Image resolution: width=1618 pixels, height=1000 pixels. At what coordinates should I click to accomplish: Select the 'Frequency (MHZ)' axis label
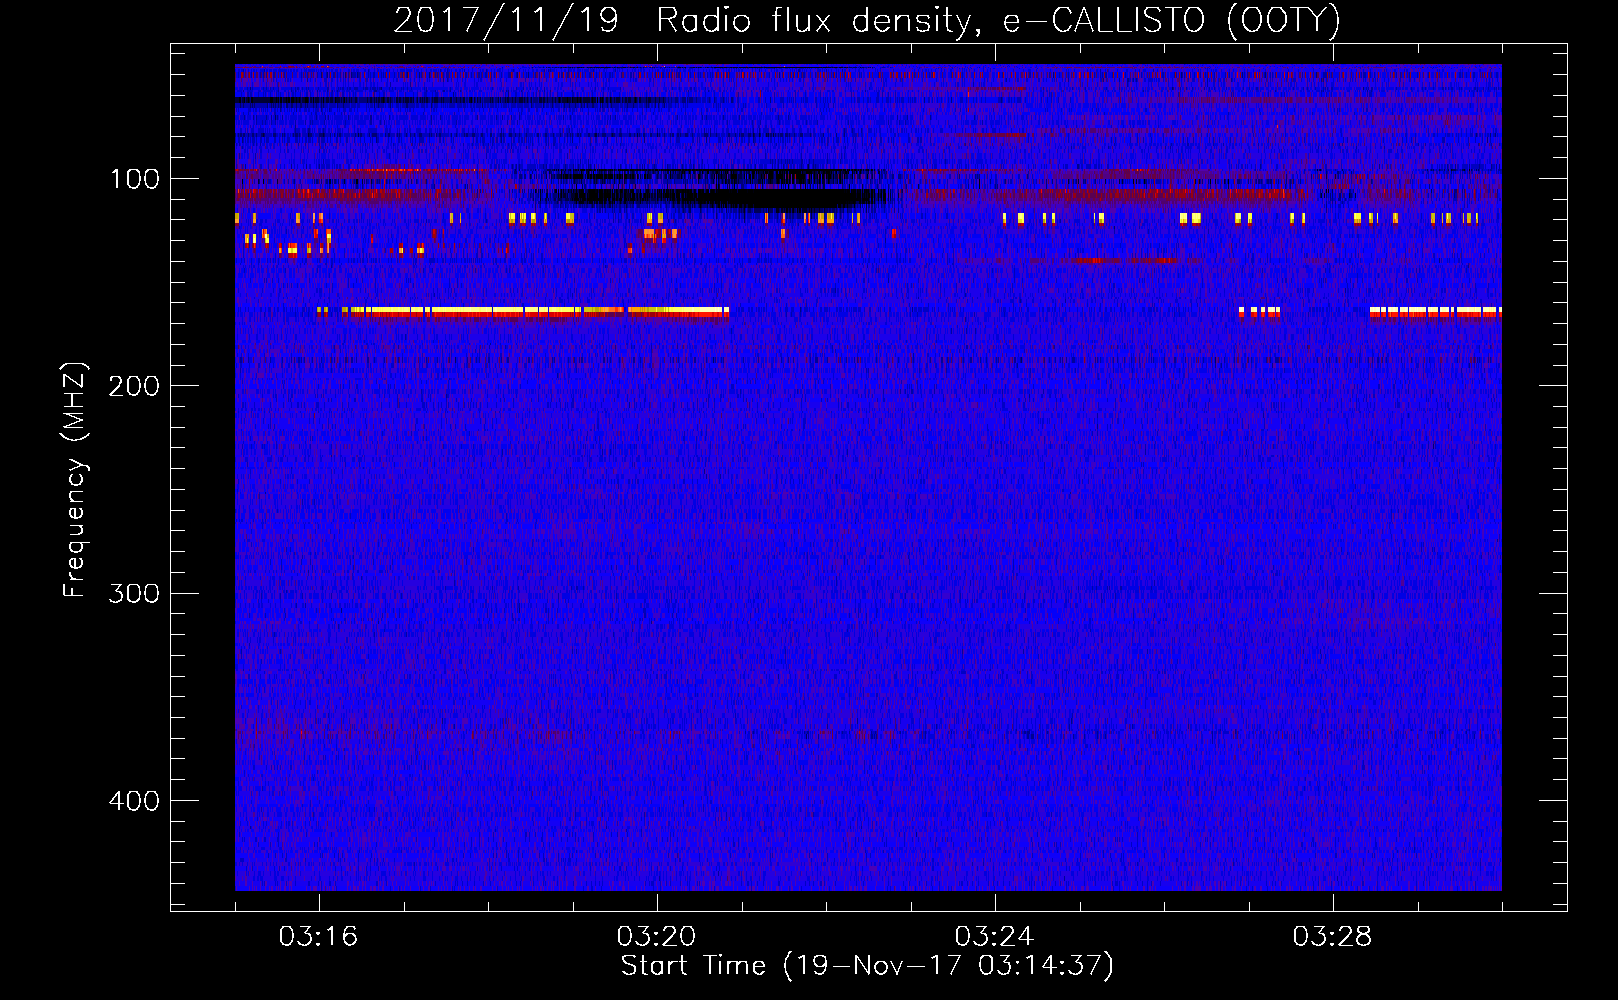[x=75, y=480]
